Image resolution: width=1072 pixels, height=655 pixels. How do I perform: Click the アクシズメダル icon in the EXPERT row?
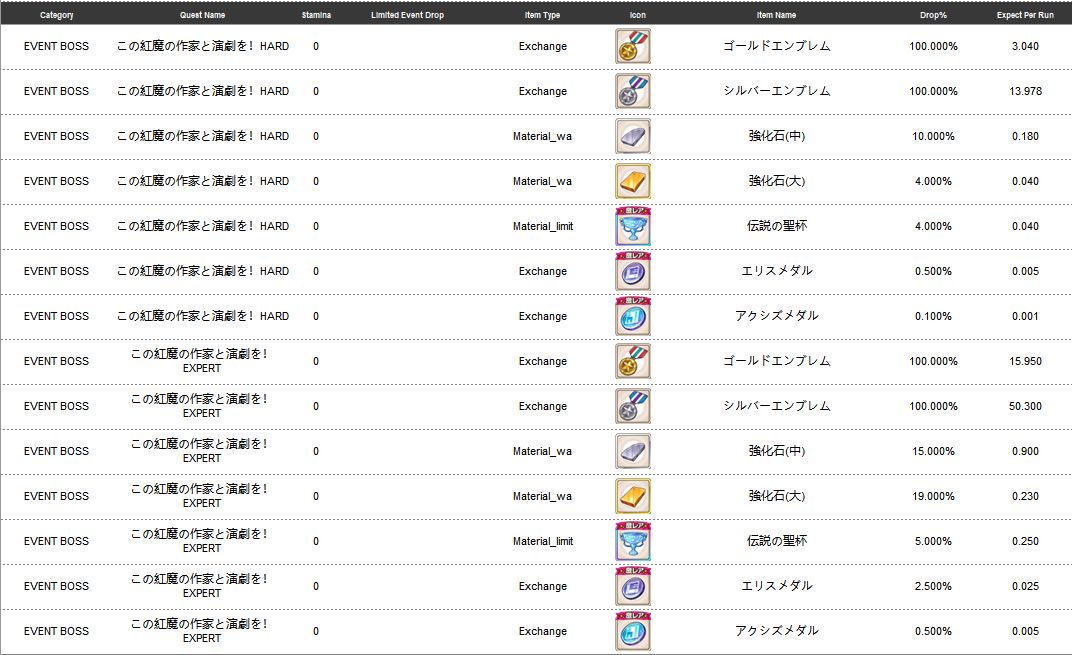click(x=632, y=632)
